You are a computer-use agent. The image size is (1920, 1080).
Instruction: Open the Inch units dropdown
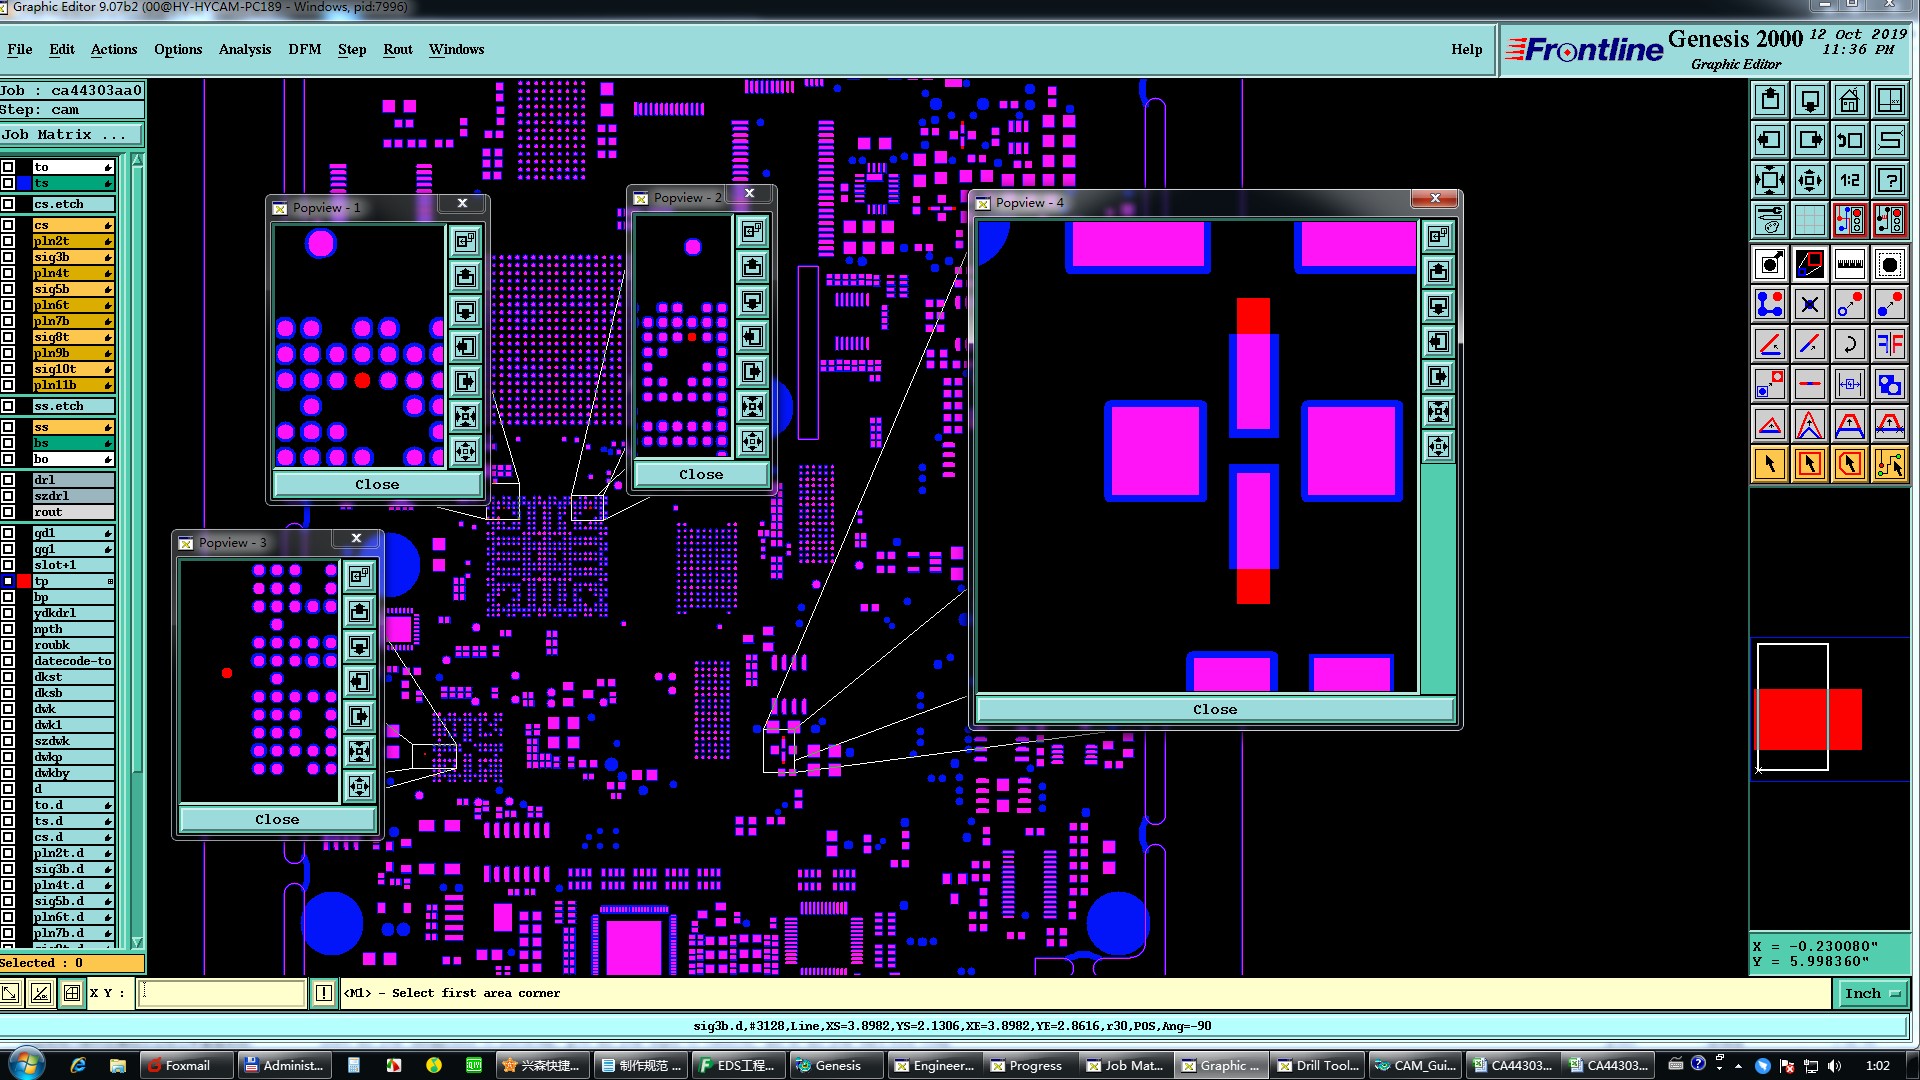(1870, 993)
